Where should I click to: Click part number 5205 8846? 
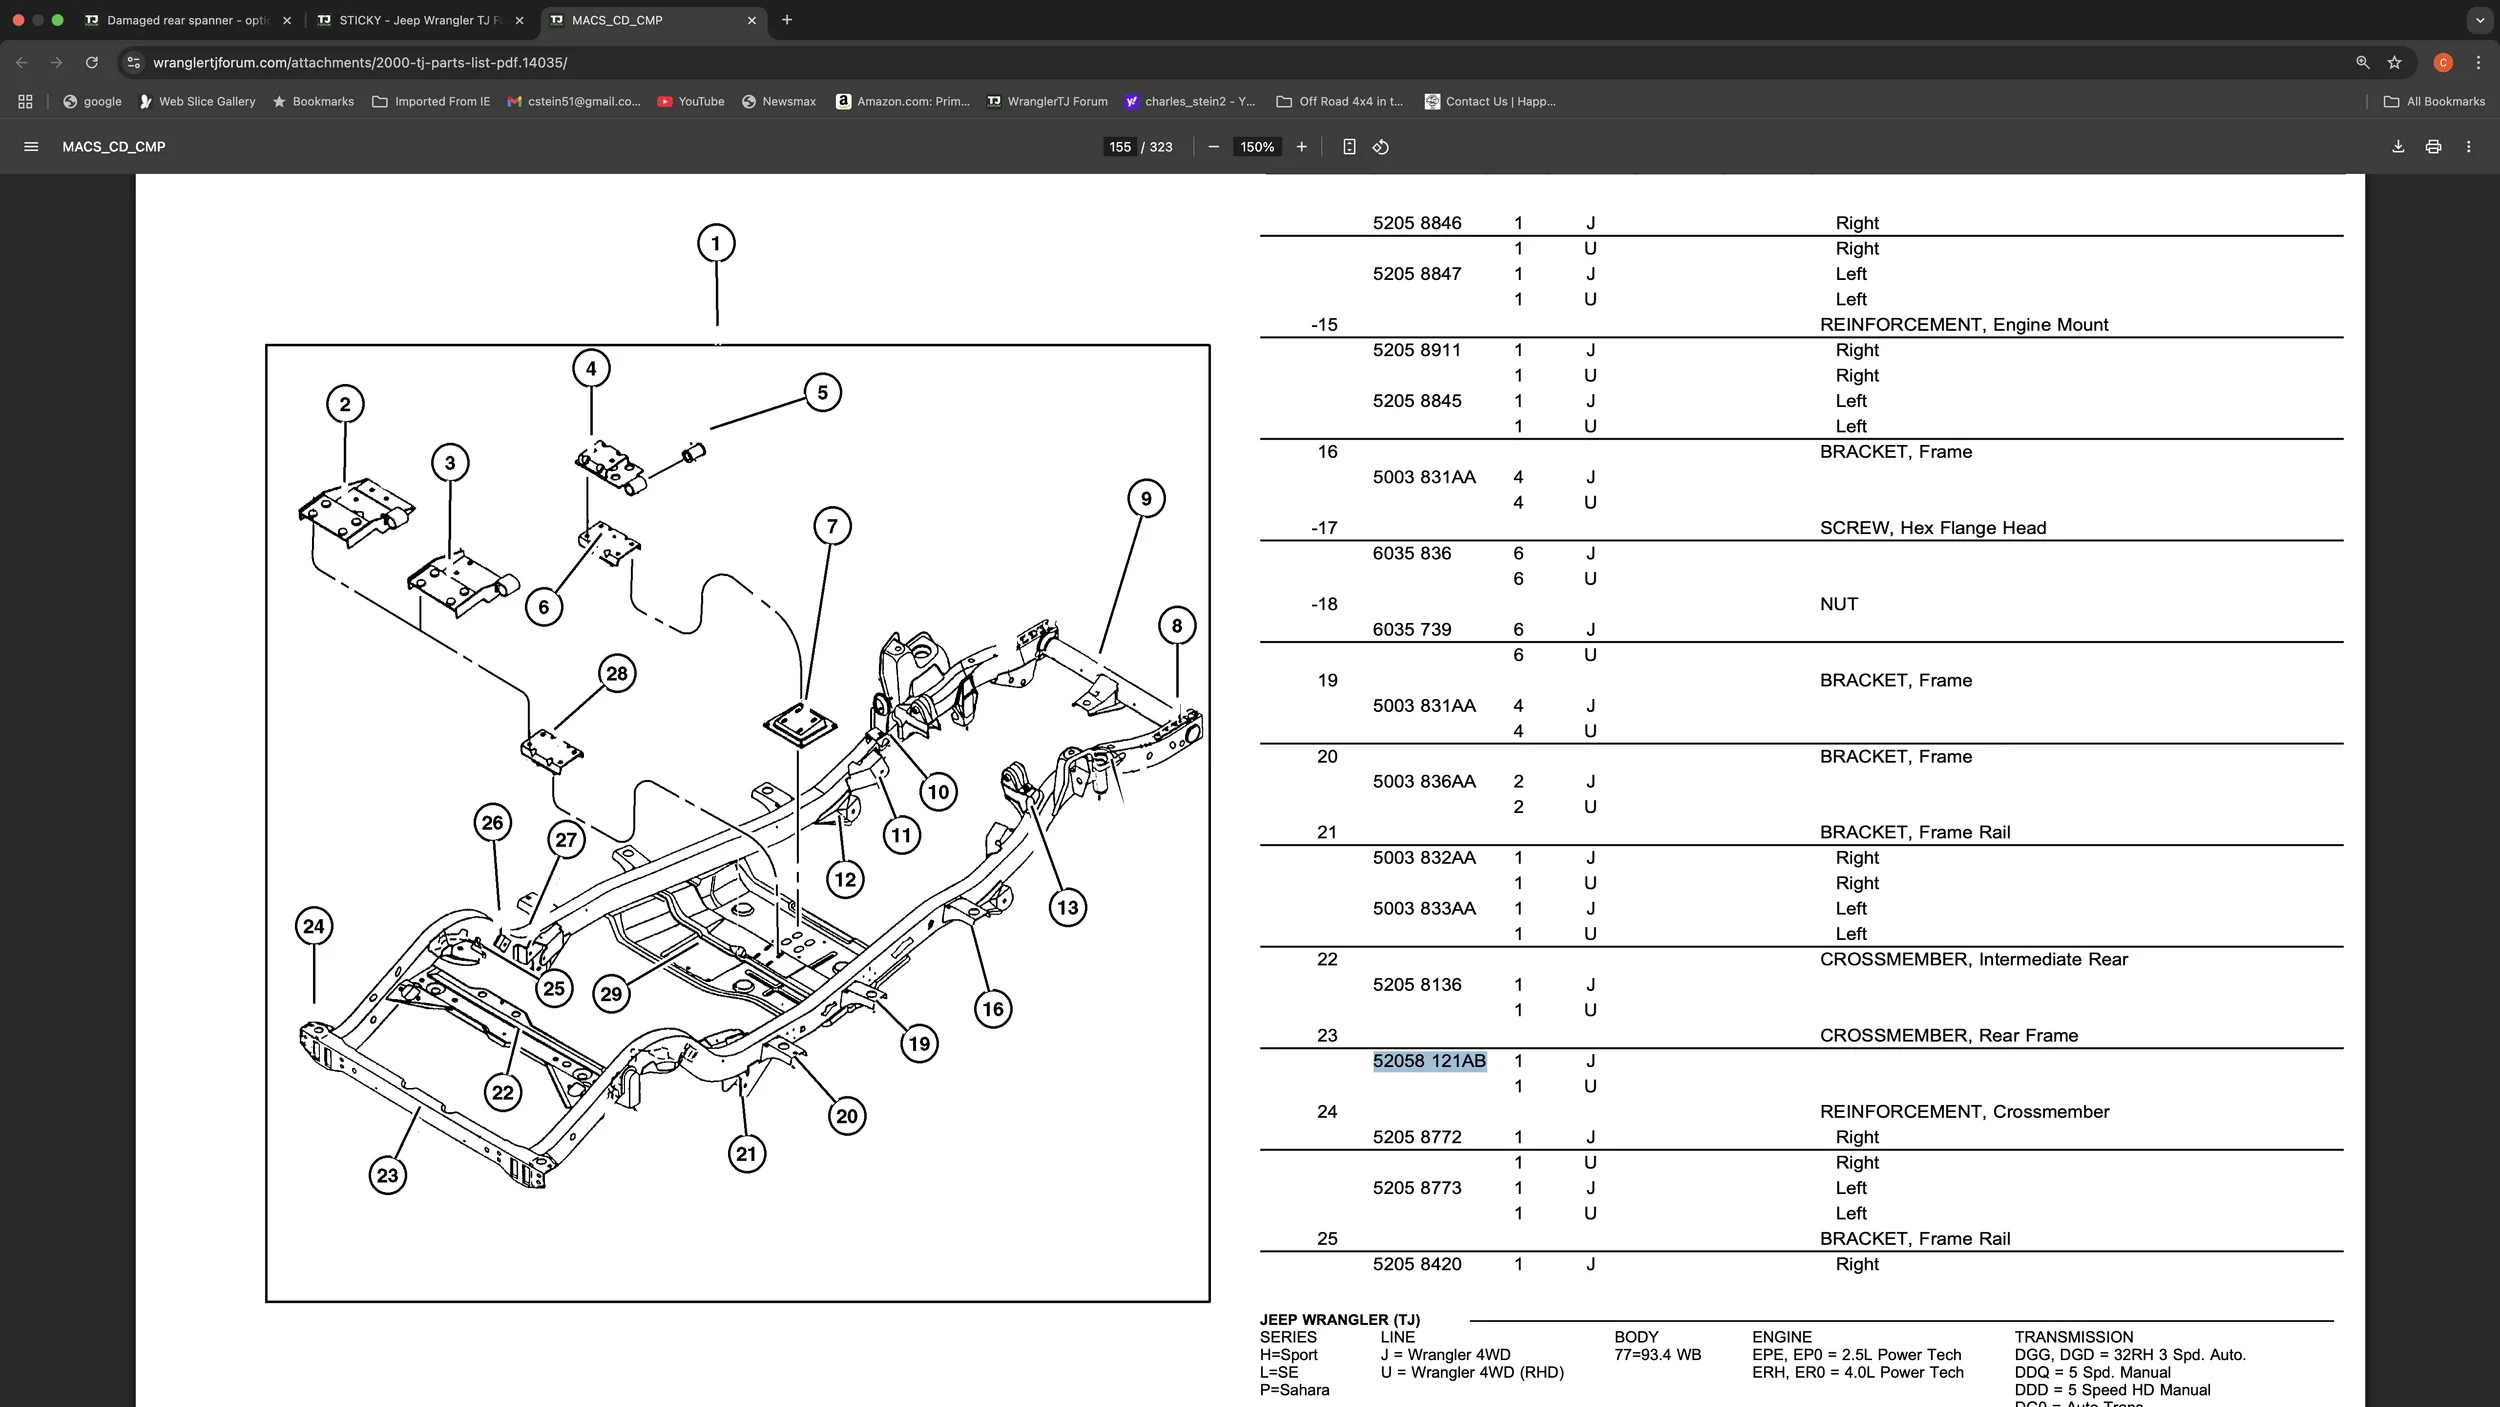pyautogui.click(x=1417, y=223)
